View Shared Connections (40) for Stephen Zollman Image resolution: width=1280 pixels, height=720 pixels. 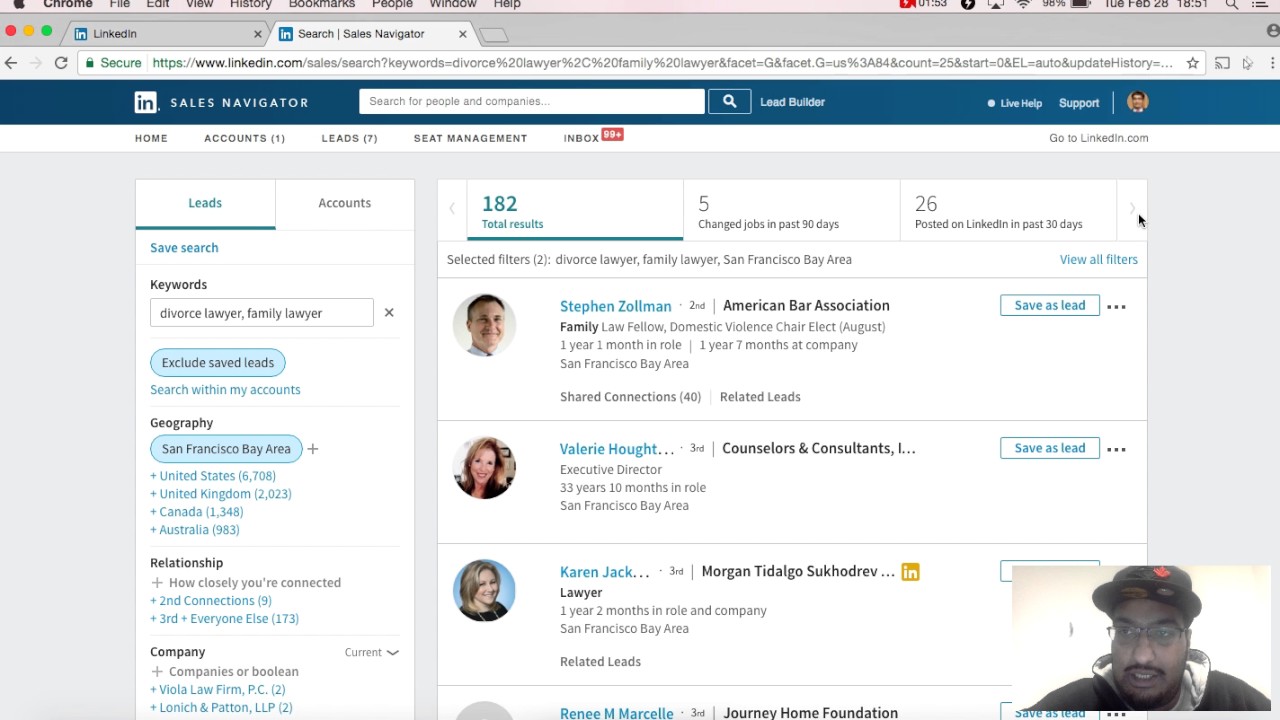point(630,397)
